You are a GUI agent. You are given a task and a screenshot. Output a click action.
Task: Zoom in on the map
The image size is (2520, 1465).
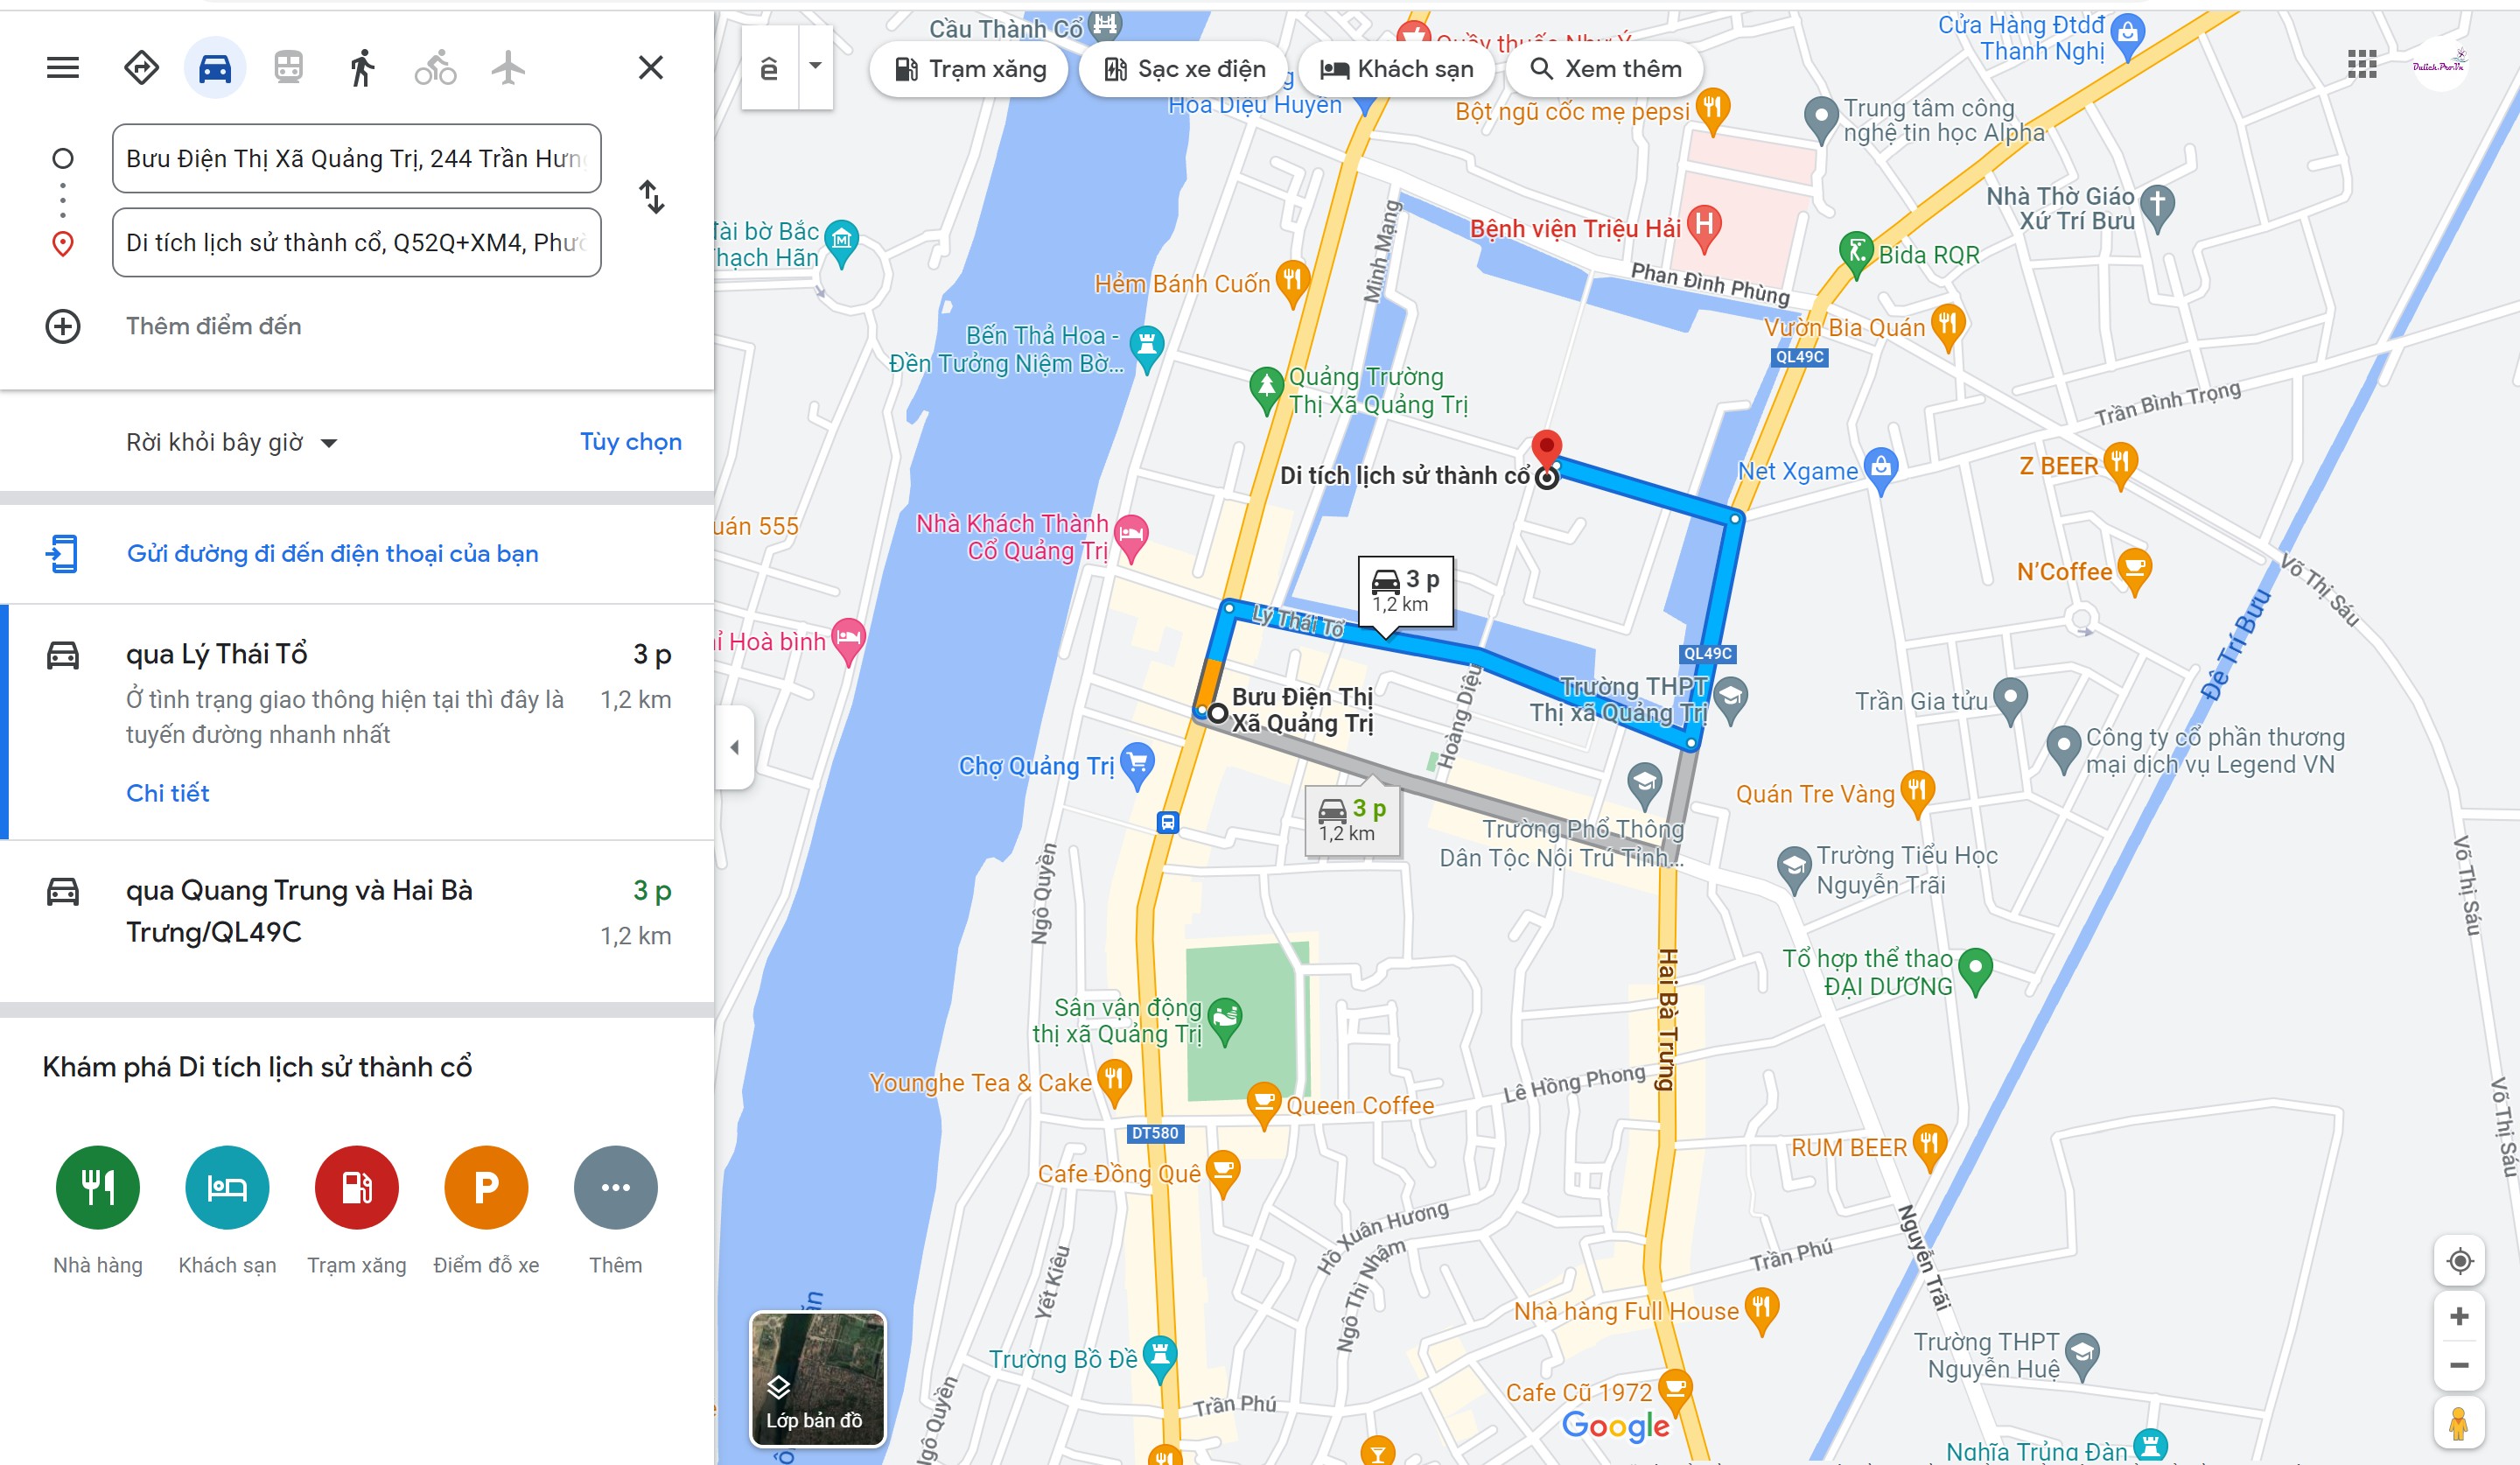coord(2459,1316)
